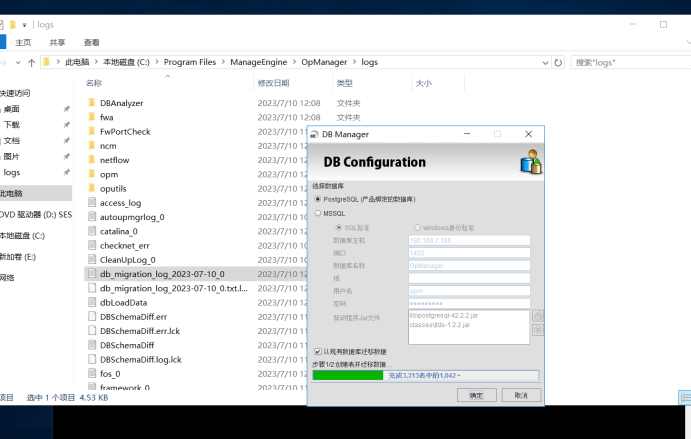Open the DBAnalyzer folder icon

[92, 103]
